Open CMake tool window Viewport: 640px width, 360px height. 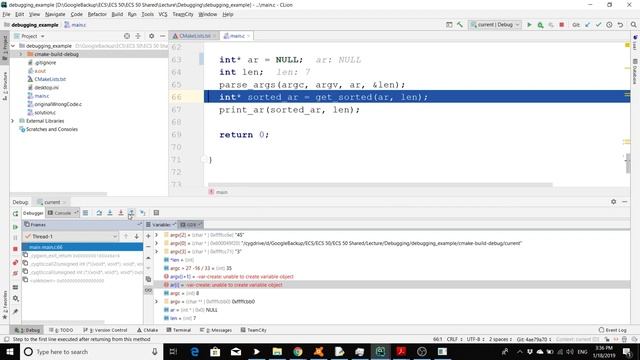click(148, 330)
